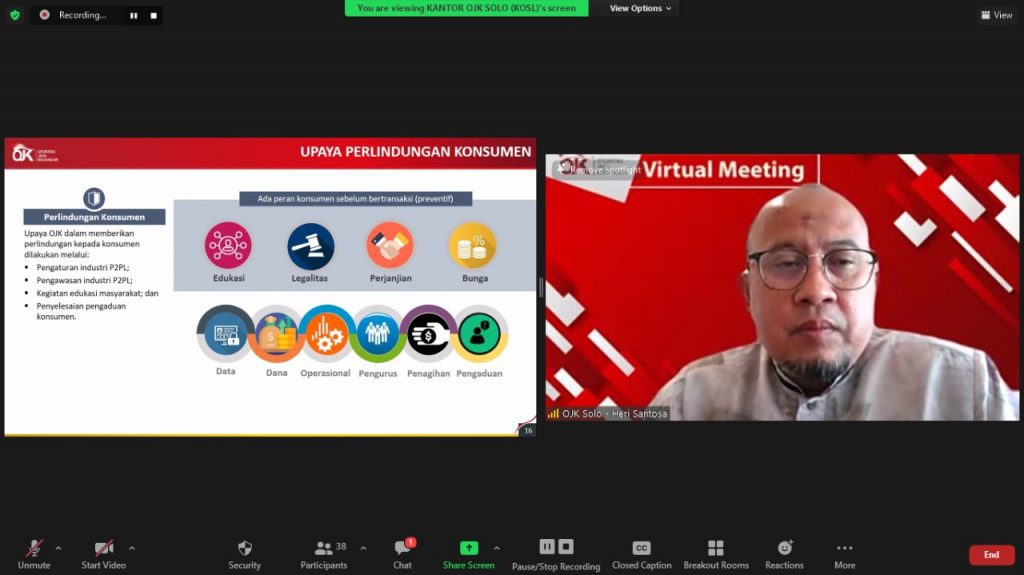Click the red End meeting button

991,555
